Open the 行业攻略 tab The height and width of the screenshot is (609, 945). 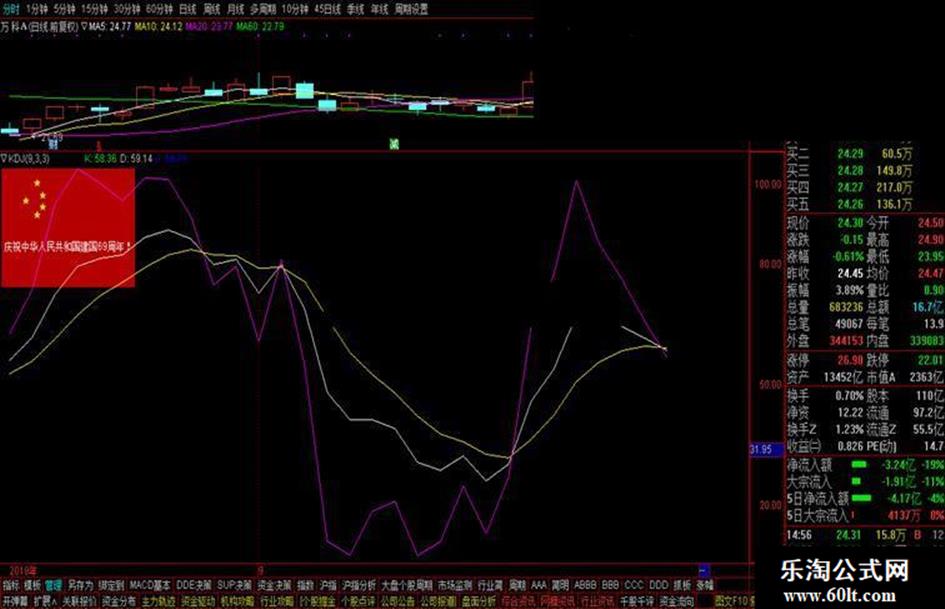point(277,601)
